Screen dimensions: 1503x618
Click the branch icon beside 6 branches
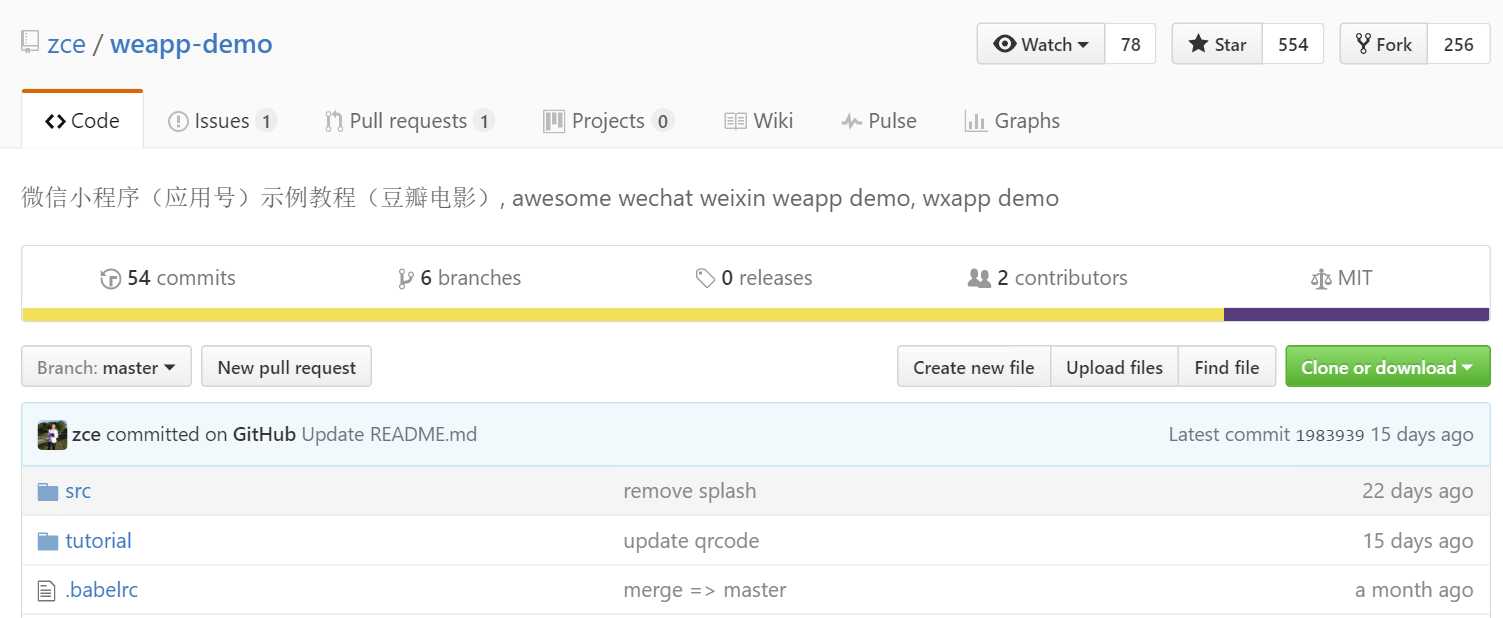(405, 278)
